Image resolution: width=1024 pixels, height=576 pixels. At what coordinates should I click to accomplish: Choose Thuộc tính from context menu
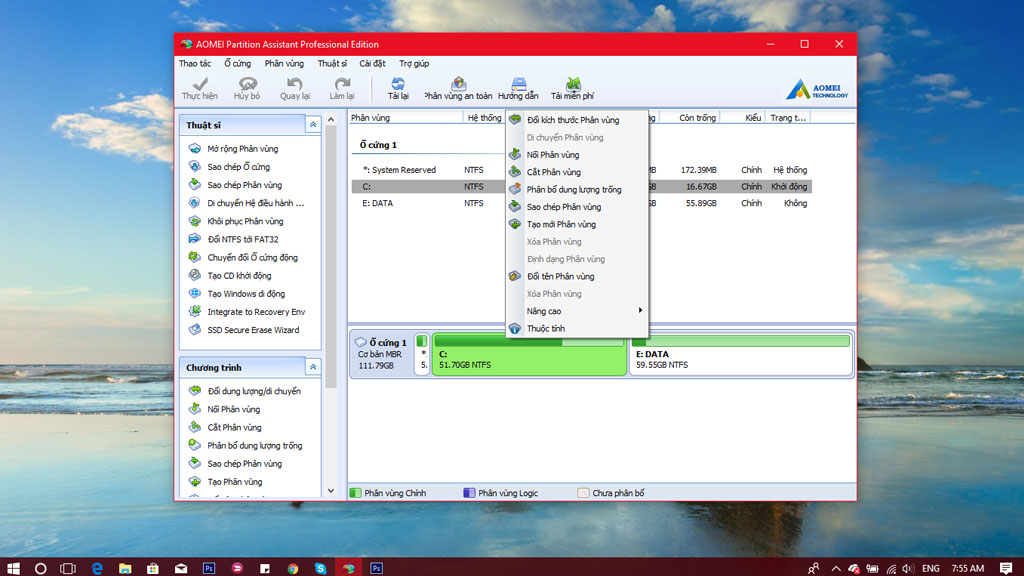click(x=577, y=328)
